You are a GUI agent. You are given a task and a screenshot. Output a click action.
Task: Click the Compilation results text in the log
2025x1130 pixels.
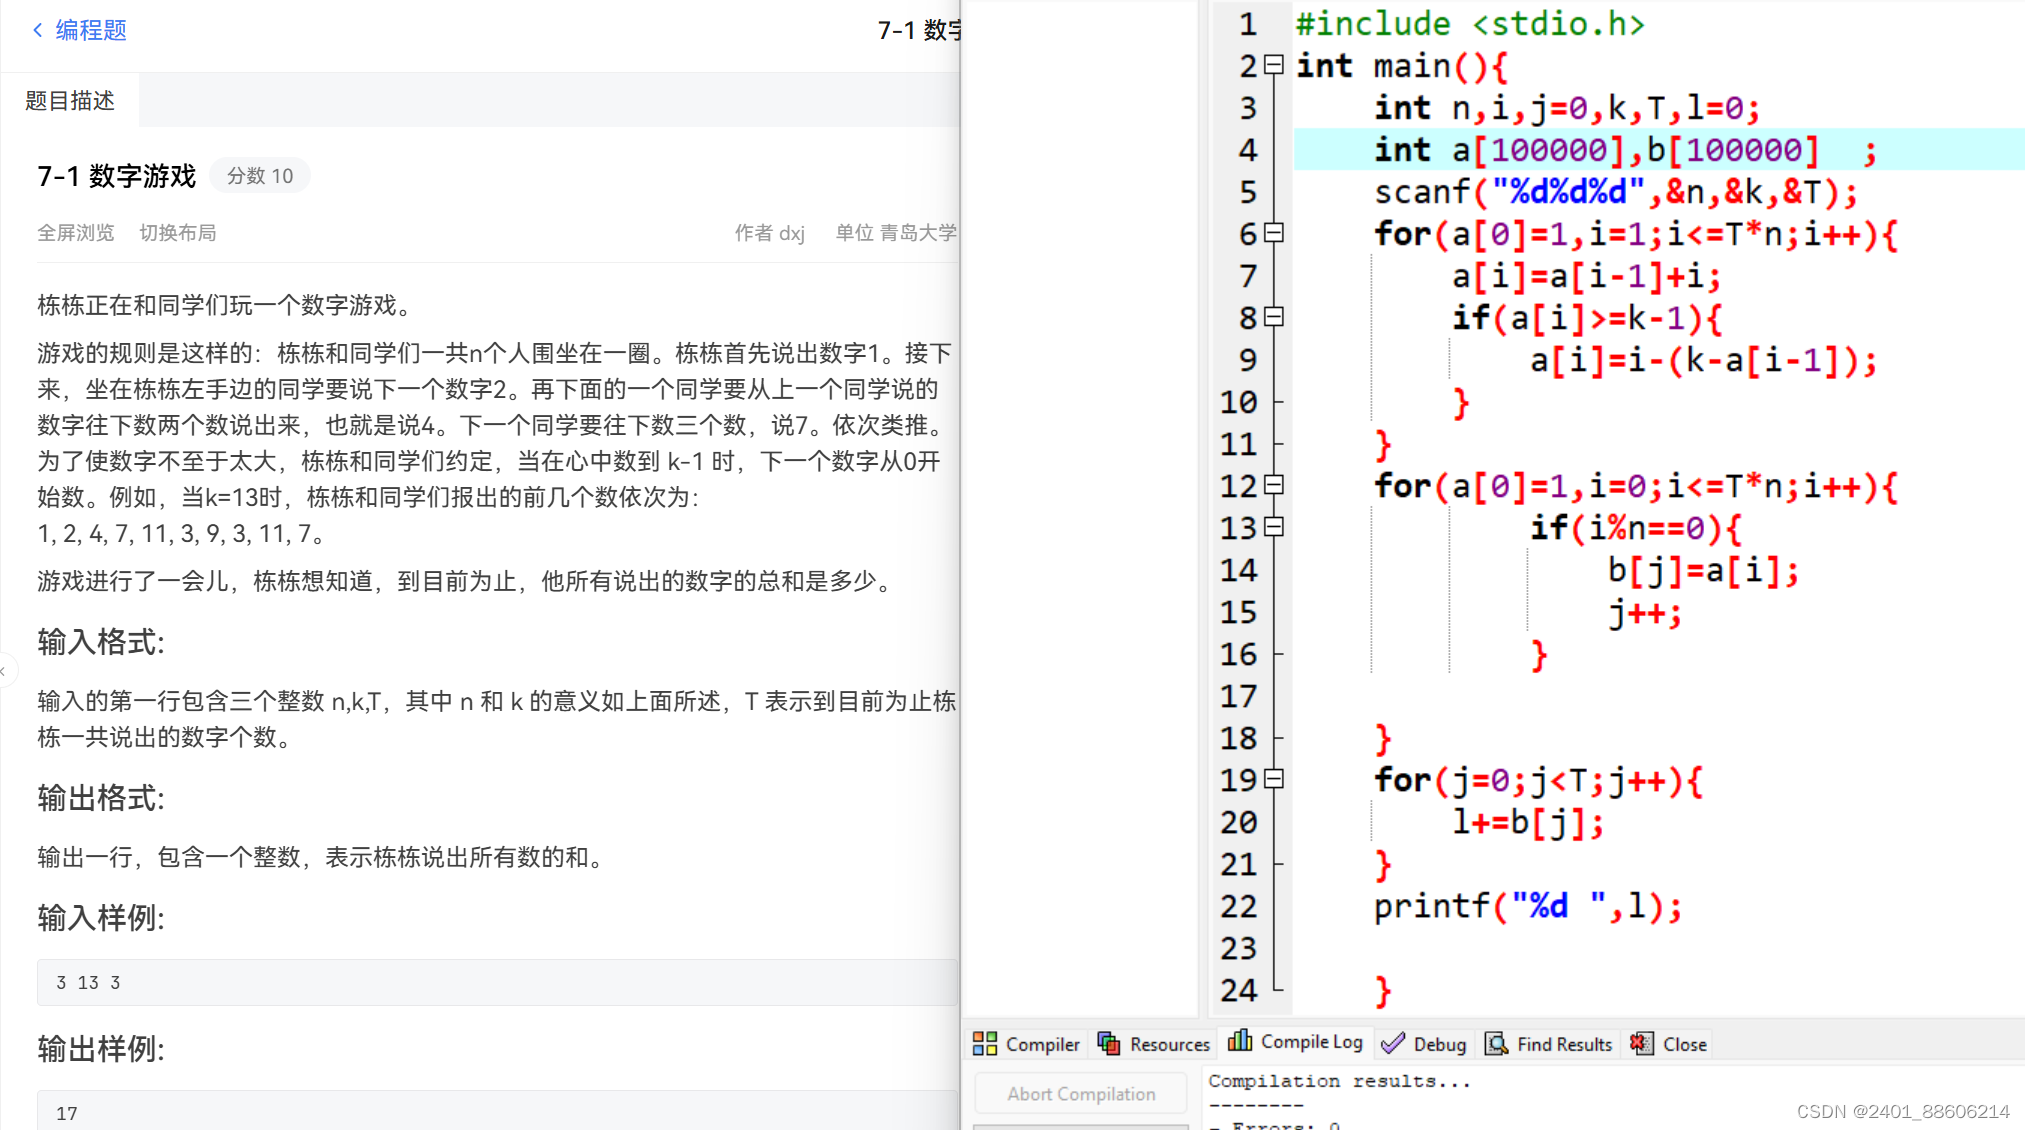point(1339,1081)
